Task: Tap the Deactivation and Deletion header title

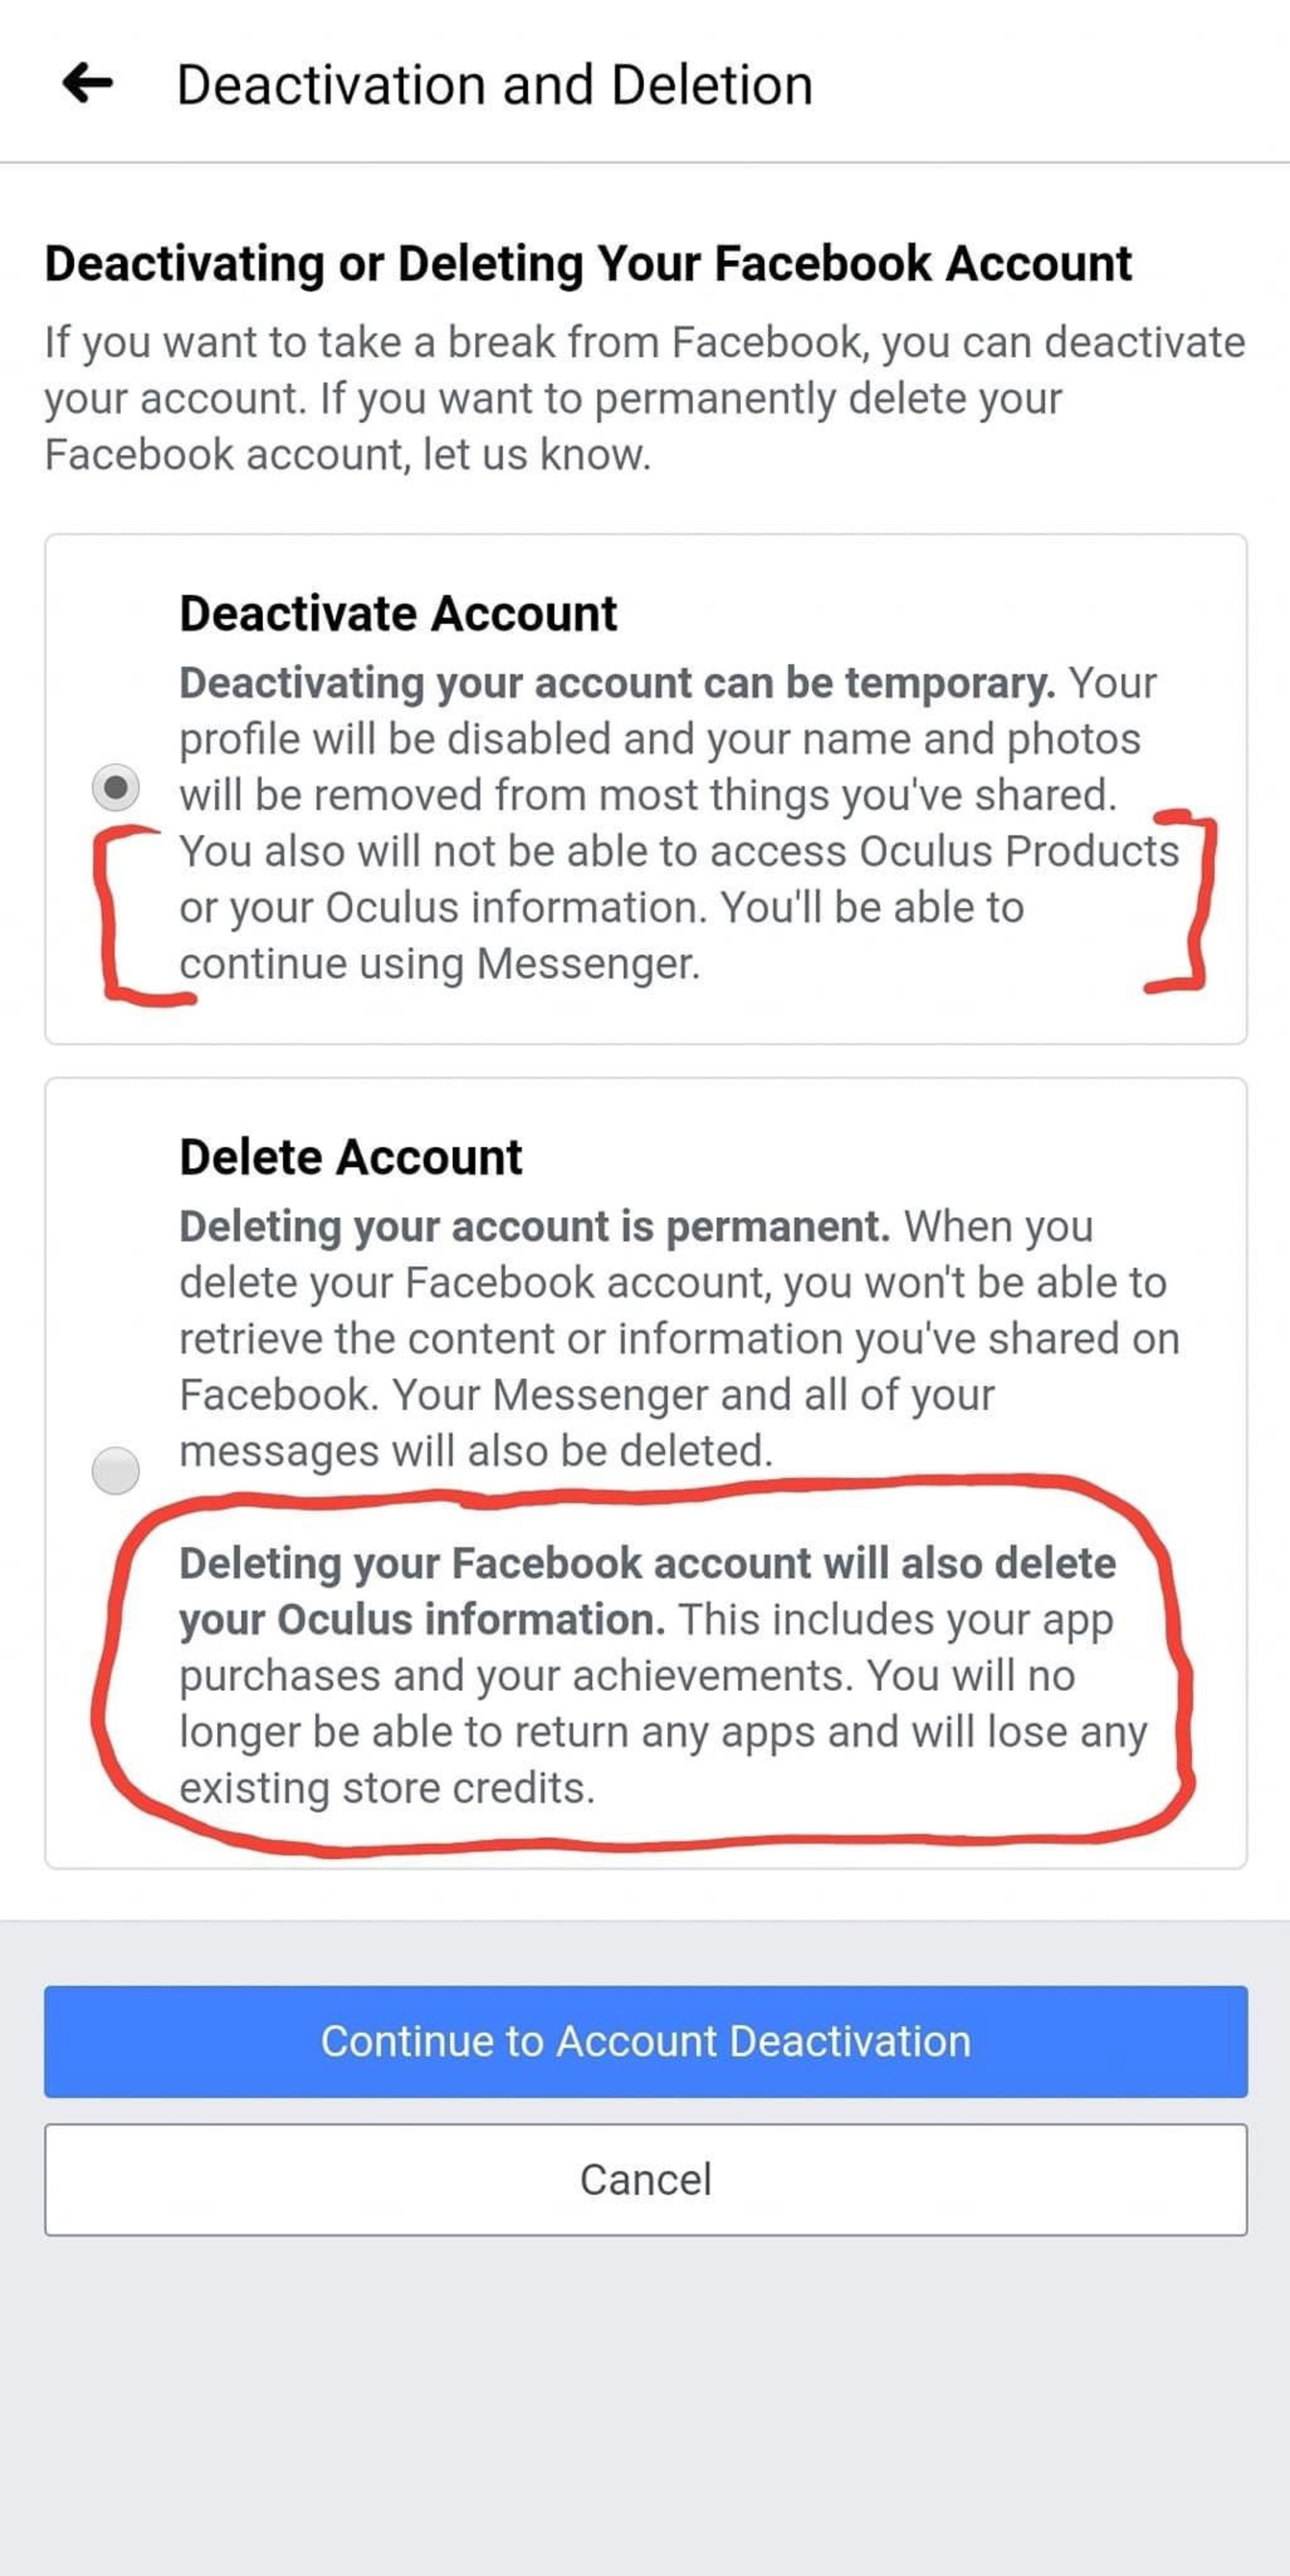Action: click(494, 85)
